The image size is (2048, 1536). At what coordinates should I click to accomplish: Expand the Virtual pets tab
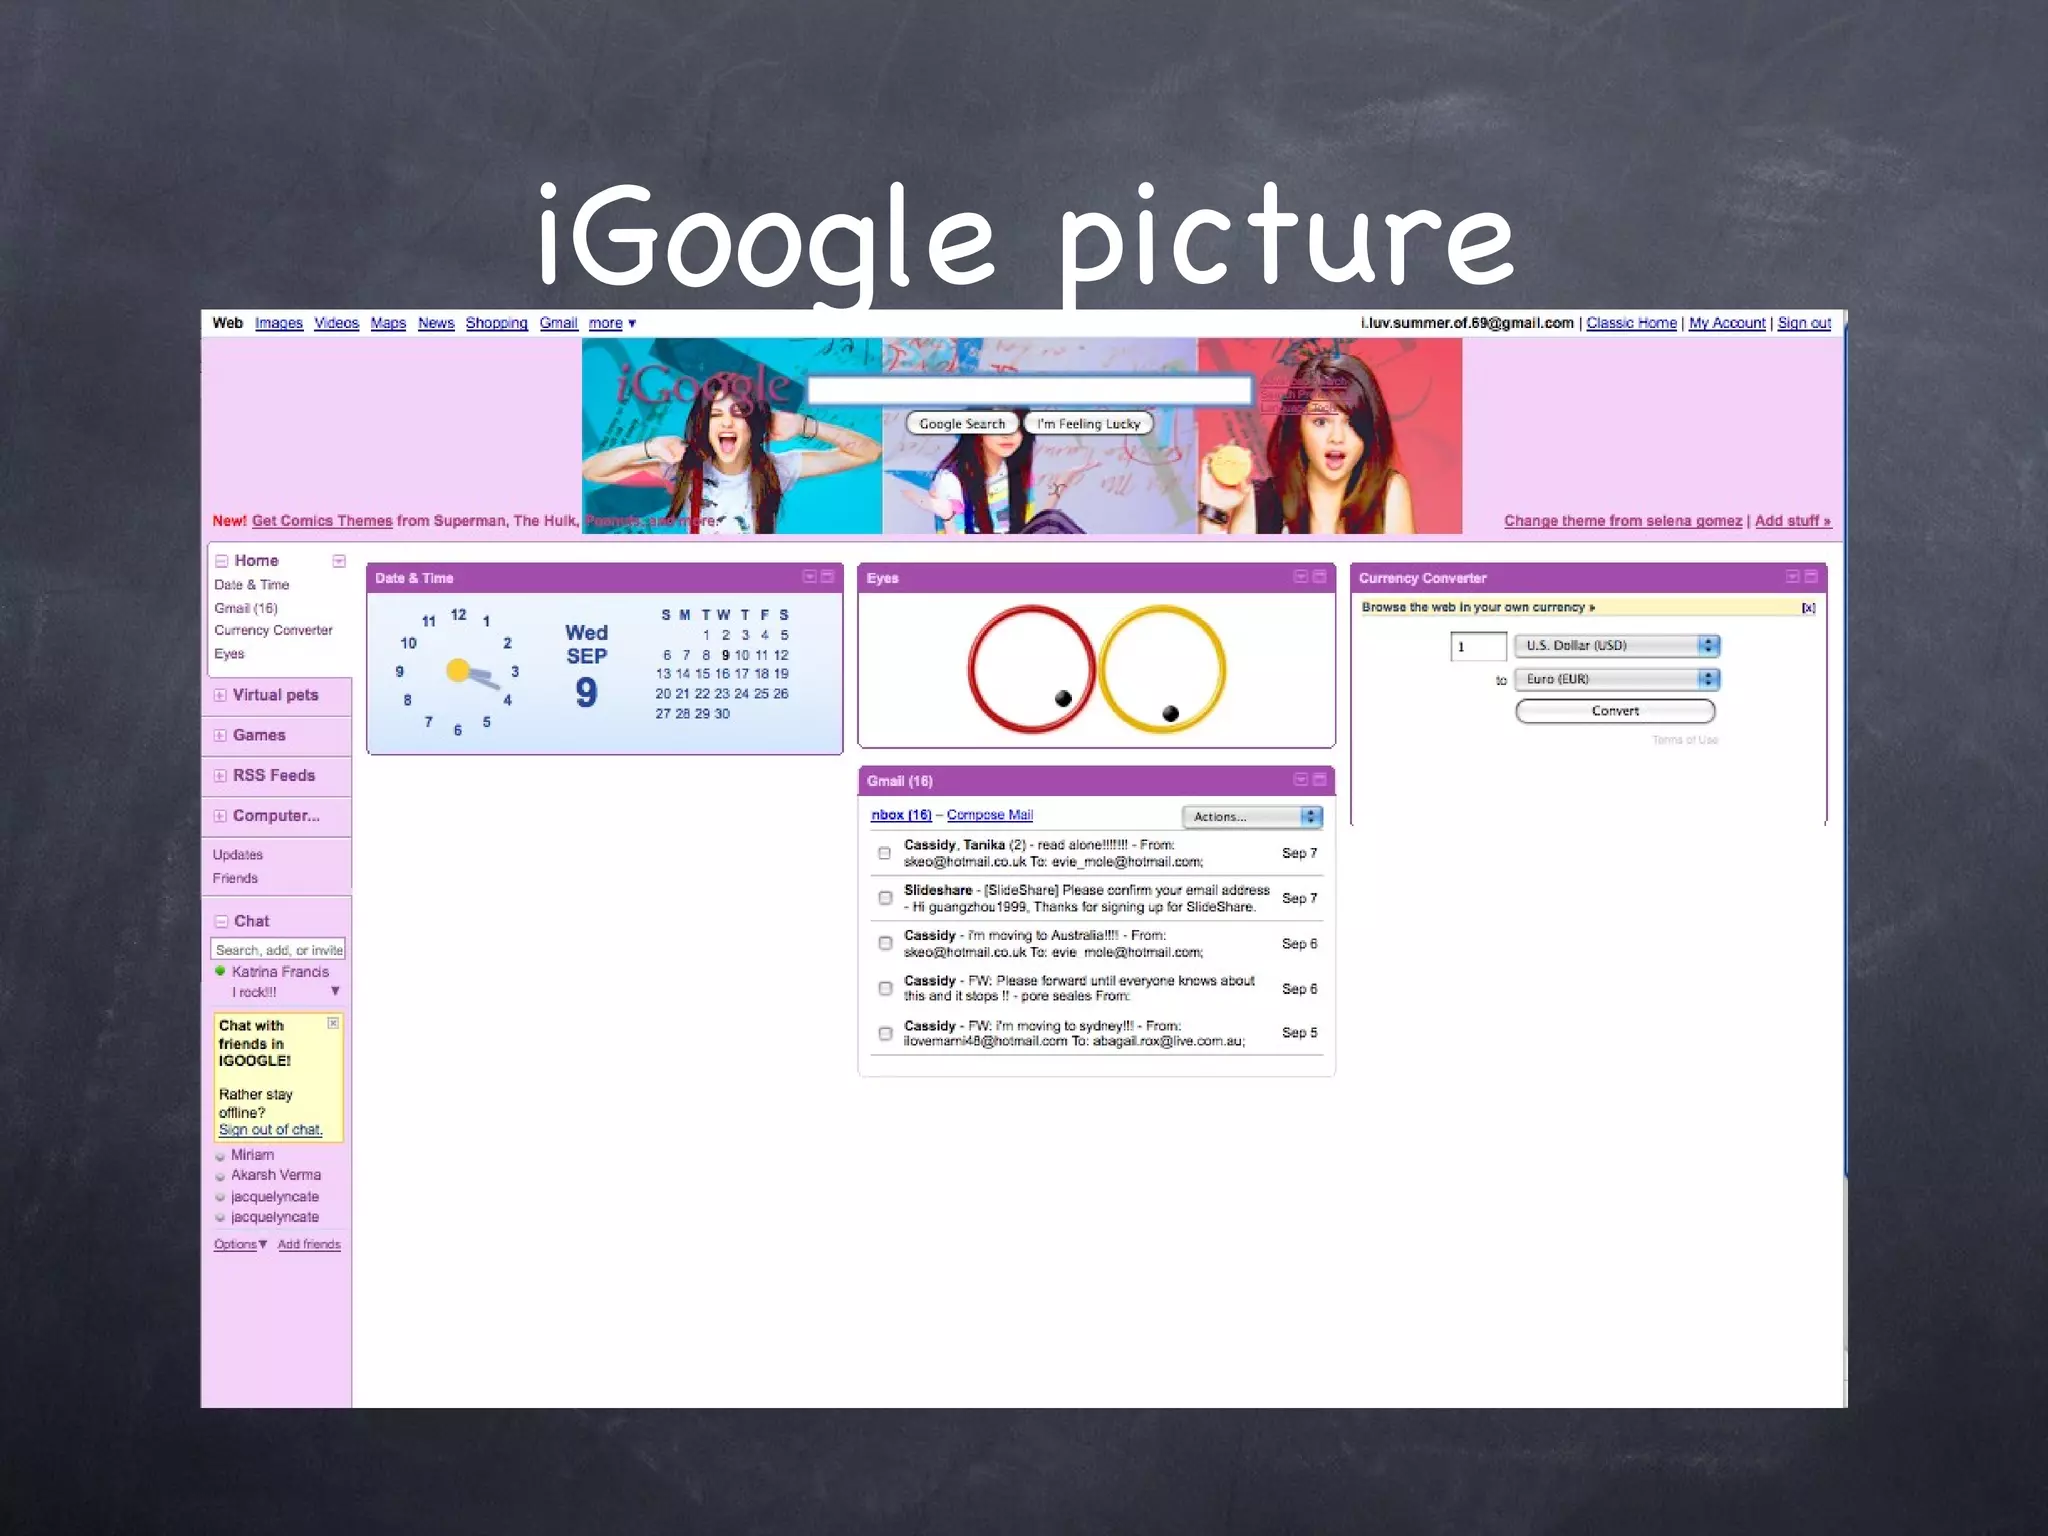[220, 695]
